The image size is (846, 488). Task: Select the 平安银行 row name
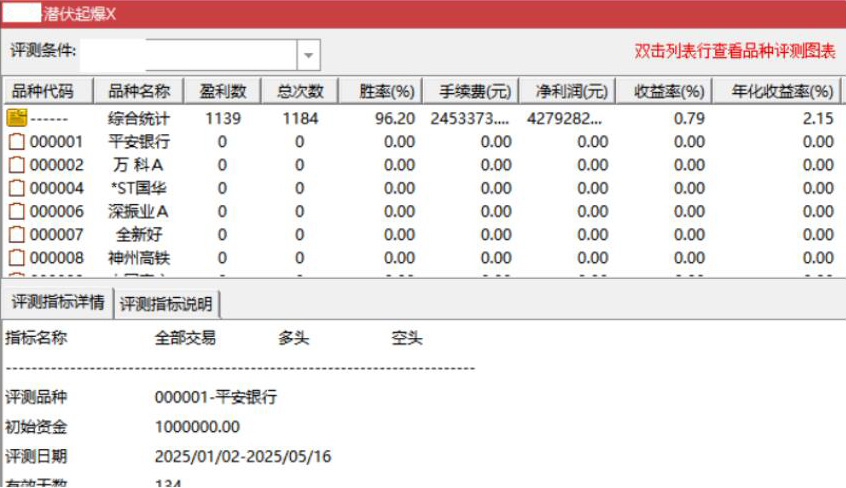click(139, 141)
